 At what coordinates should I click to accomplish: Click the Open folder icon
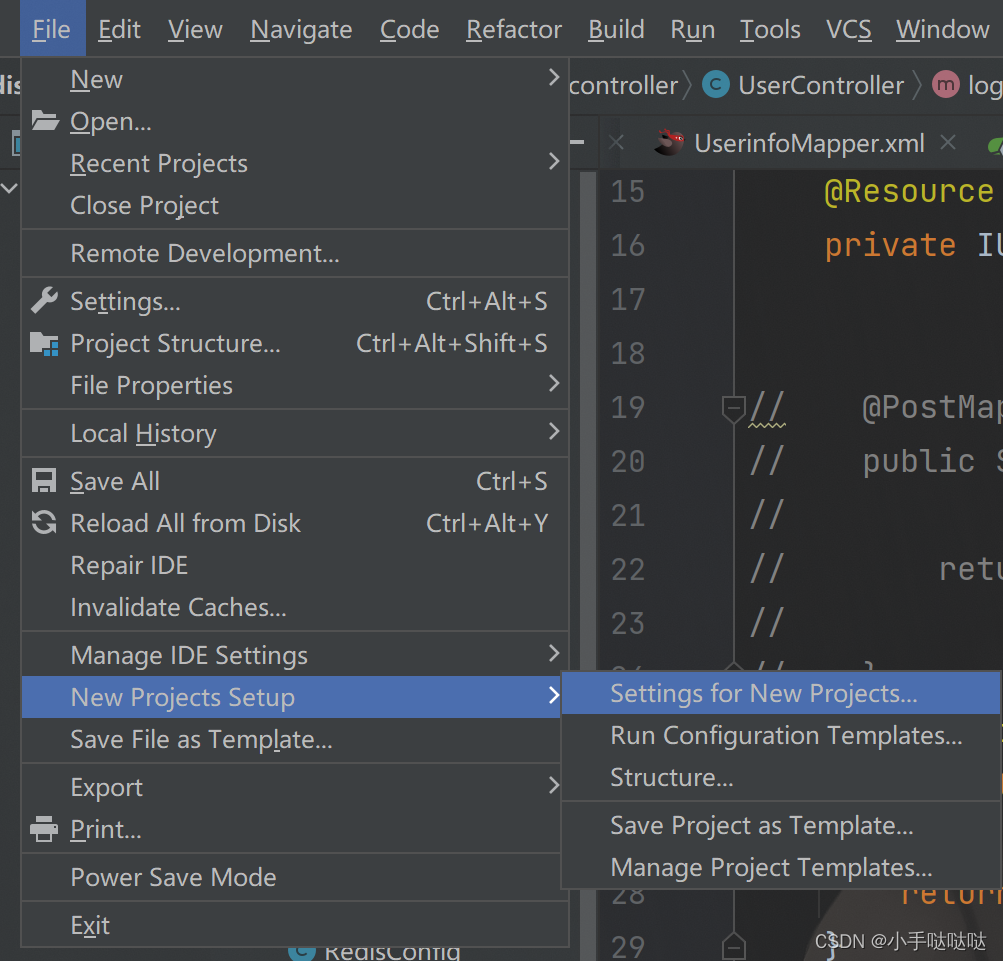click(x=45, y=120)
